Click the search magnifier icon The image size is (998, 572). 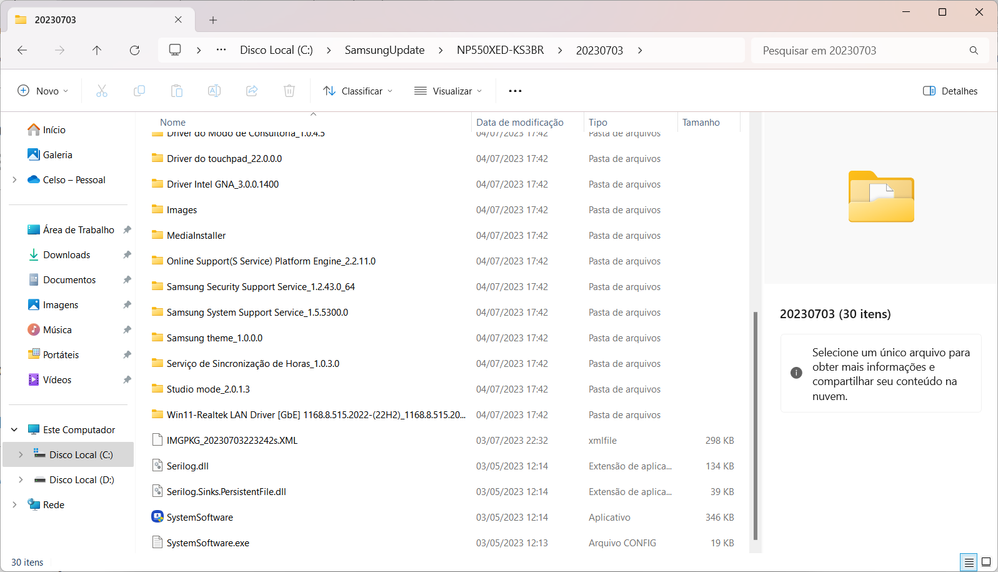(973, 50)
